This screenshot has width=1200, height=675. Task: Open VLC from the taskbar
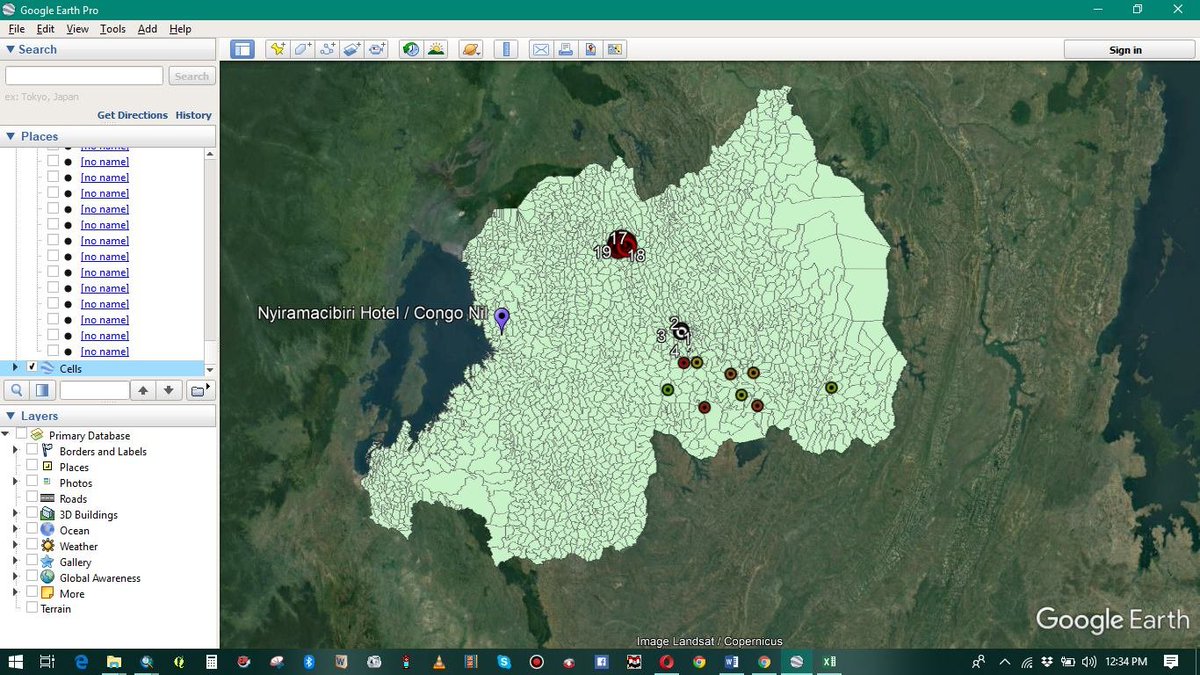438,661
